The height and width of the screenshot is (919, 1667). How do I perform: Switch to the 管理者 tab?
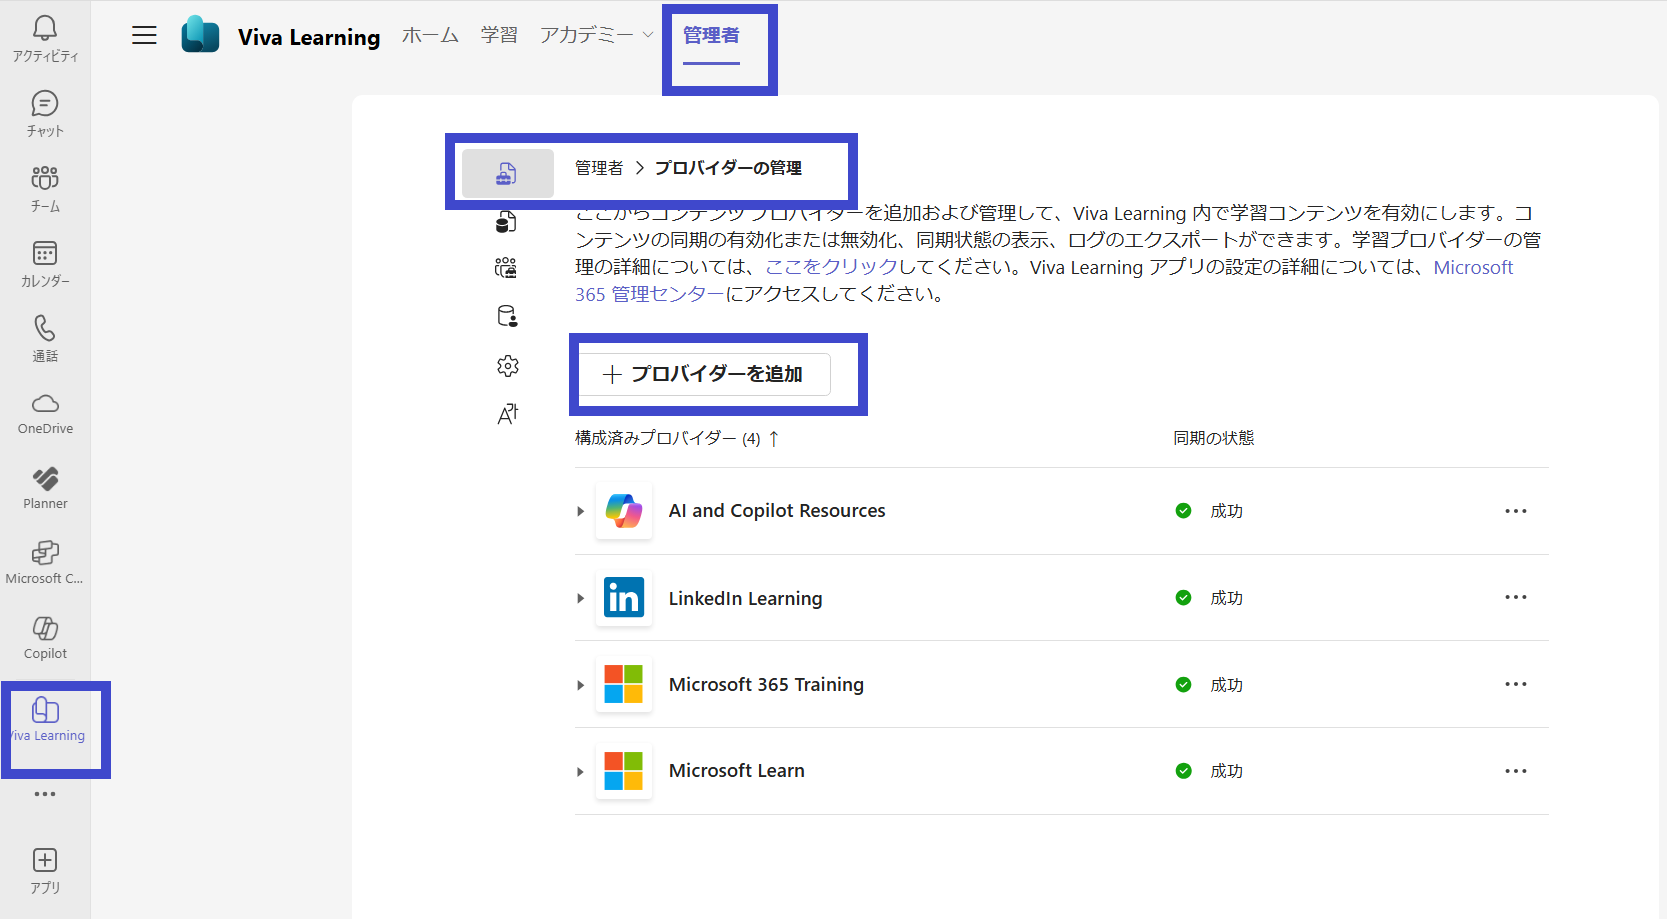711,35
